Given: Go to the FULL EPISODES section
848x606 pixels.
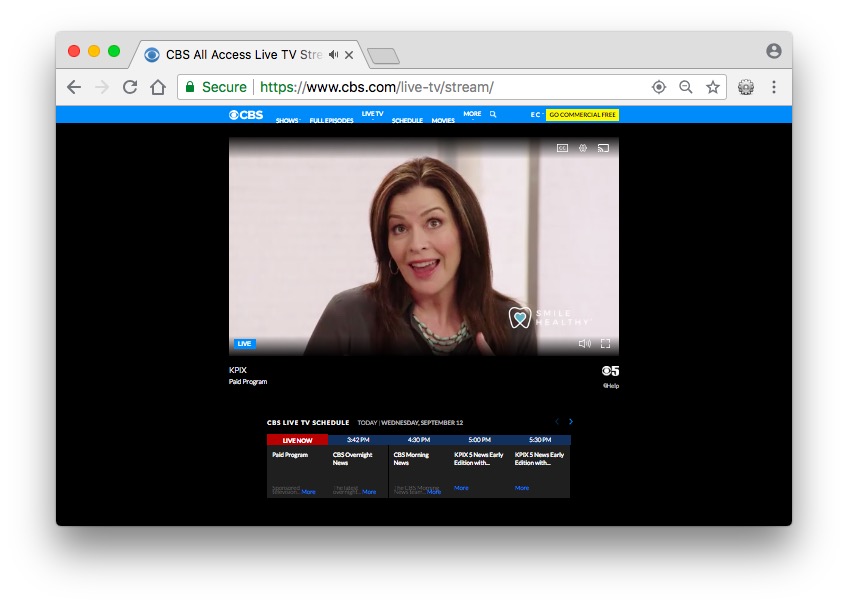Looking at the screenshot, I should [x=332, y=120].
